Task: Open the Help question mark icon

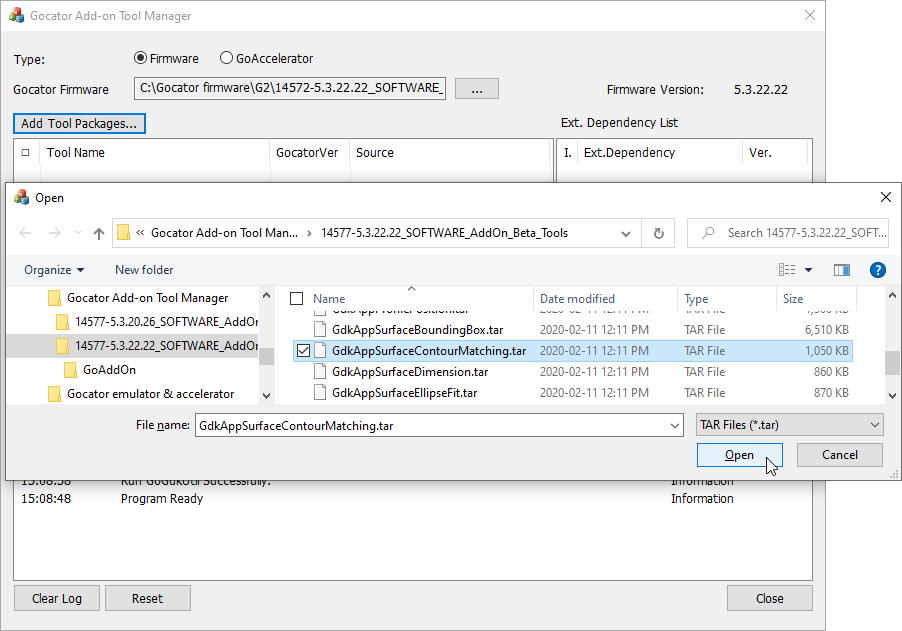Action: (x=878, y=270)
